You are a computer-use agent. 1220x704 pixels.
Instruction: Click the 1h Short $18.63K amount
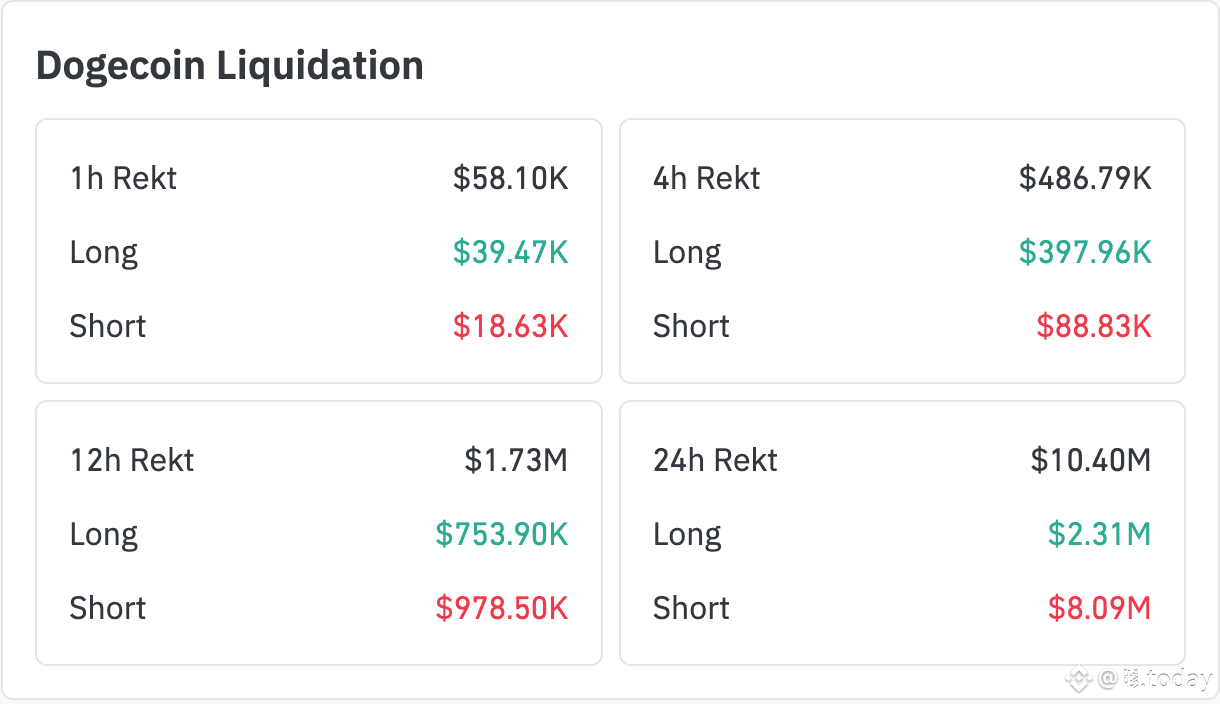510,327
